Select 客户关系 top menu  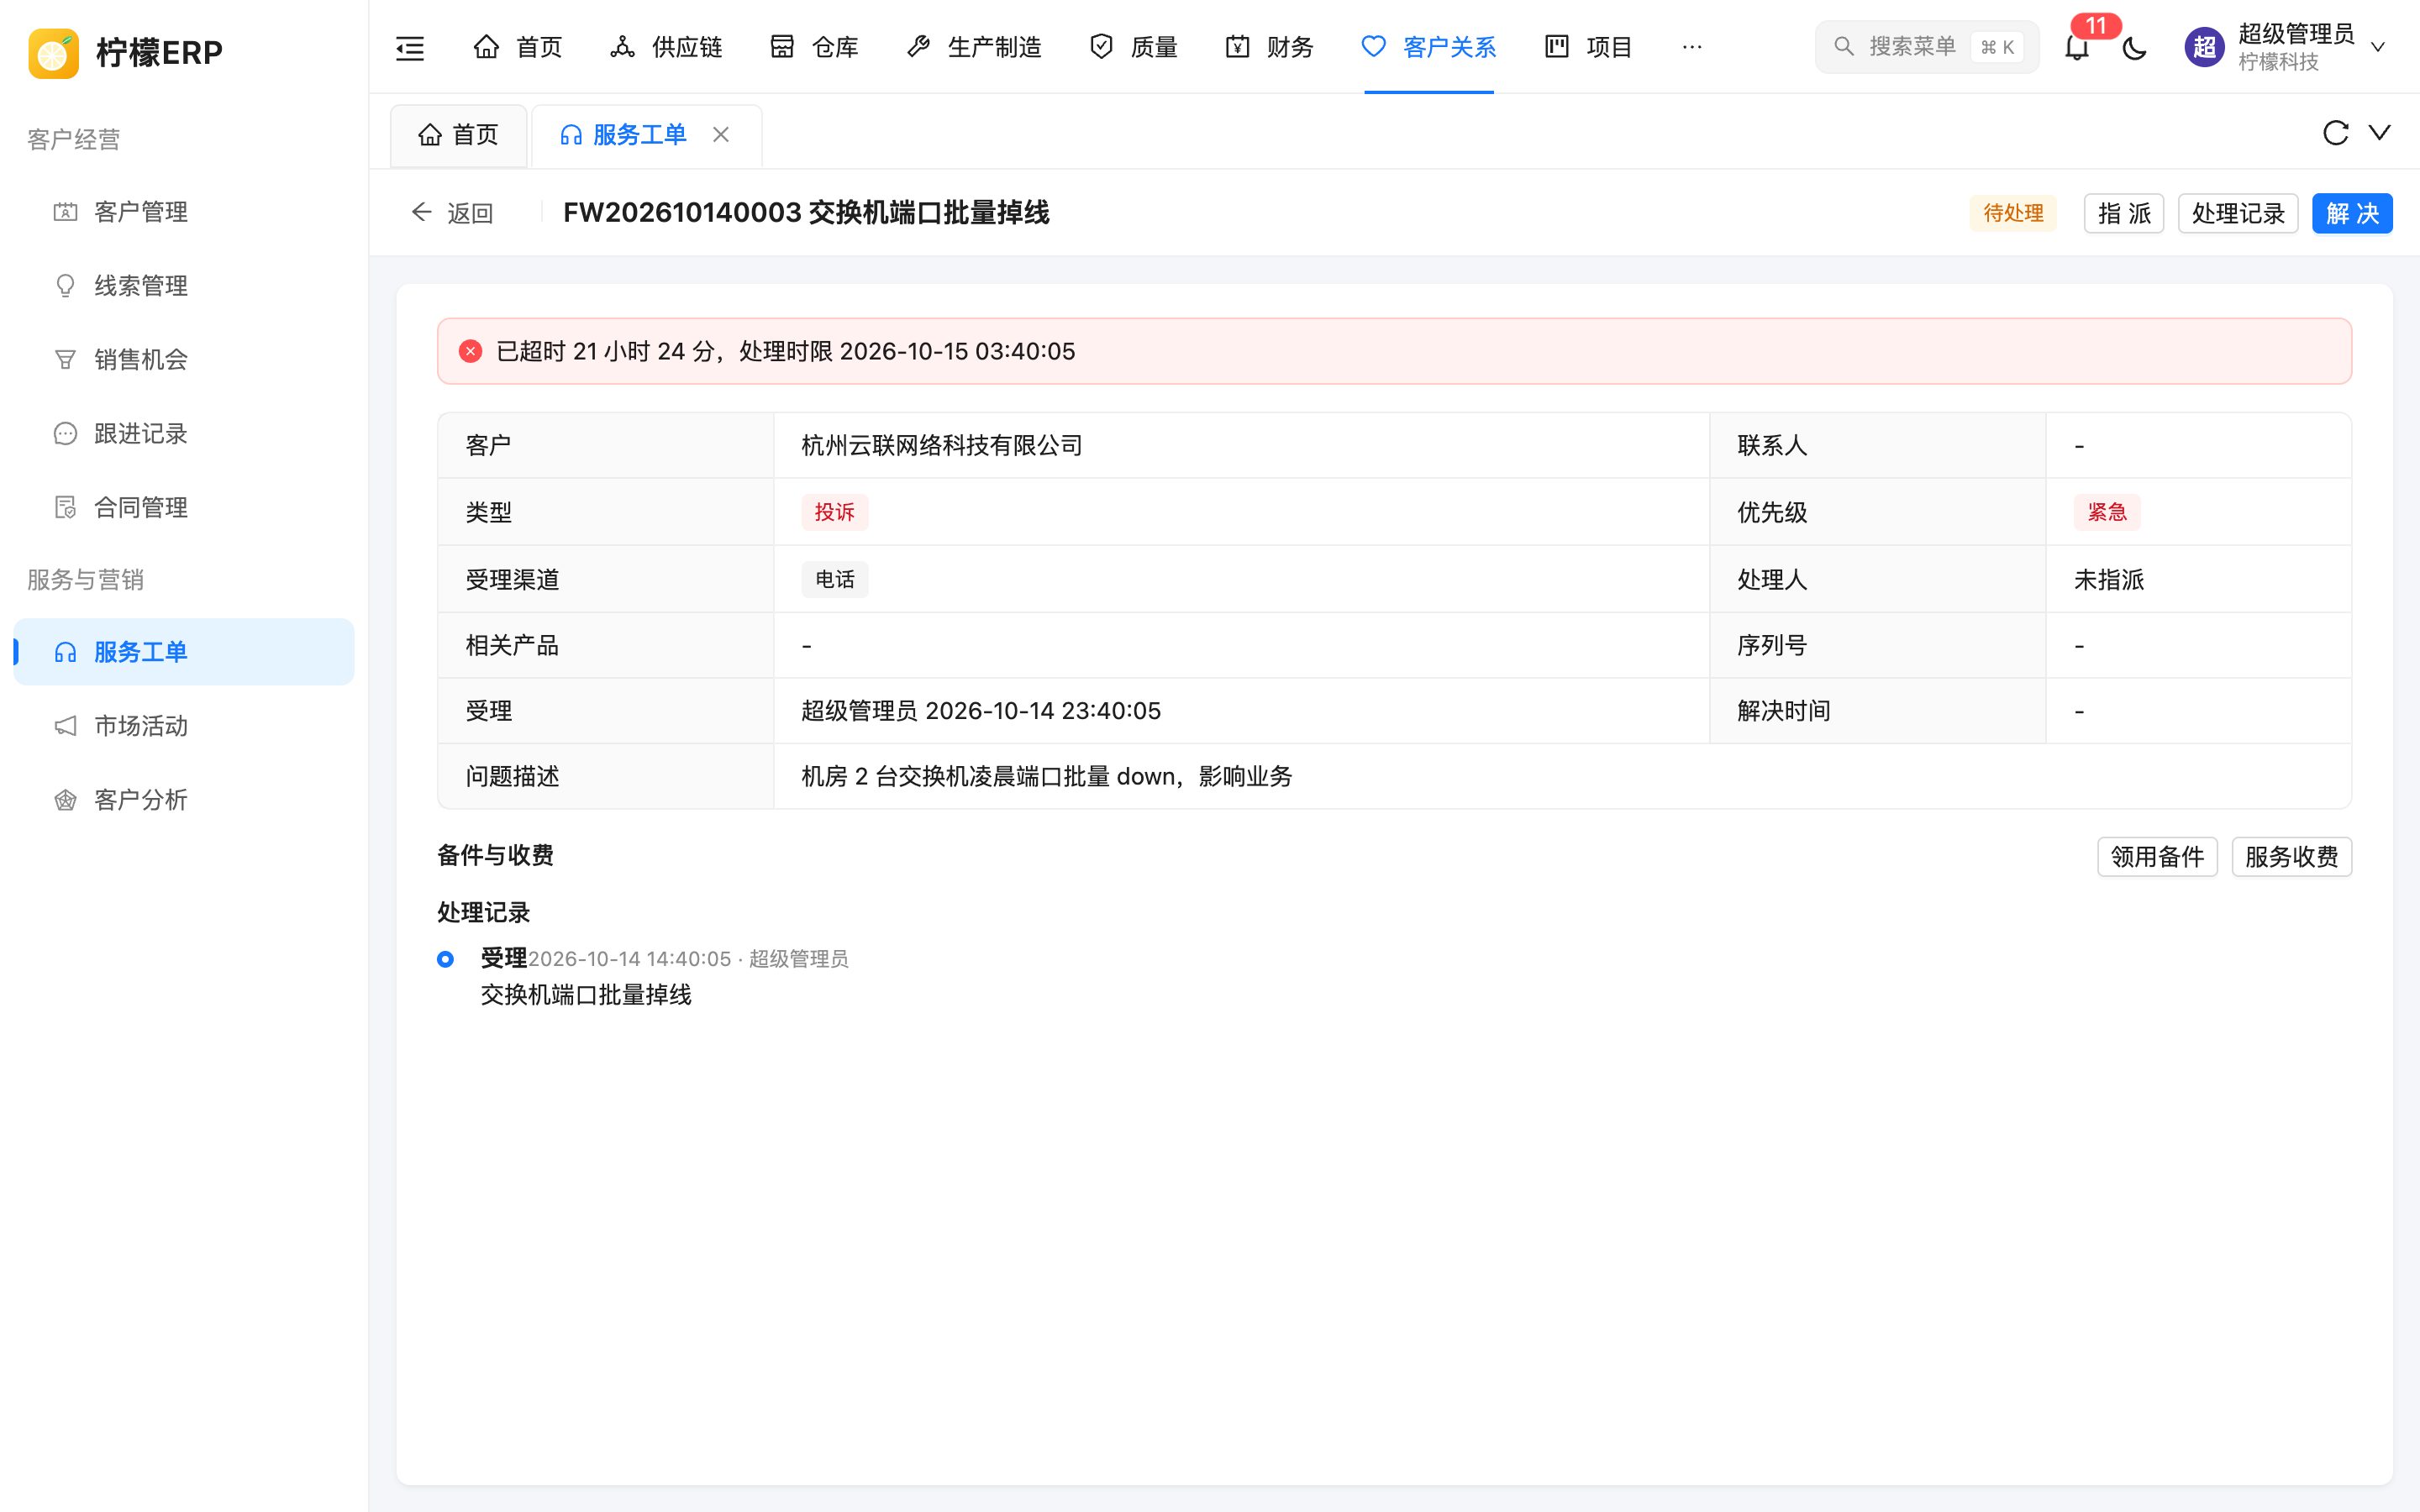click(1428, 47)
